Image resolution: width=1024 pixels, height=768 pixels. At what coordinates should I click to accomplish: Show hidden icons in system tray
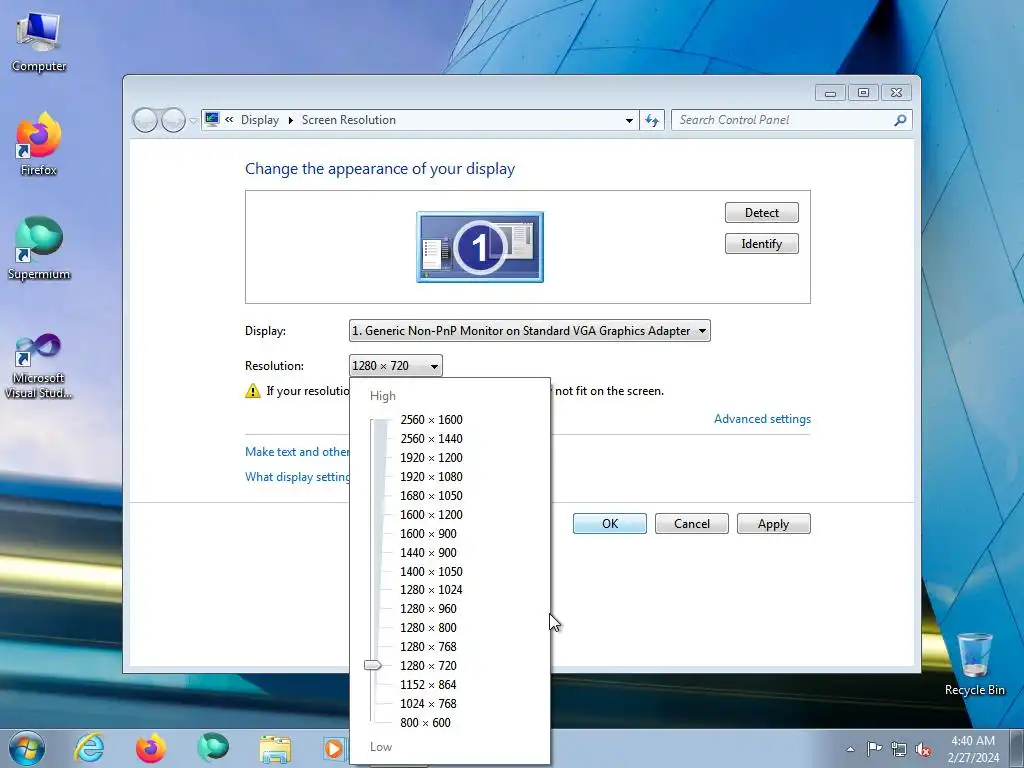(850, 749)
